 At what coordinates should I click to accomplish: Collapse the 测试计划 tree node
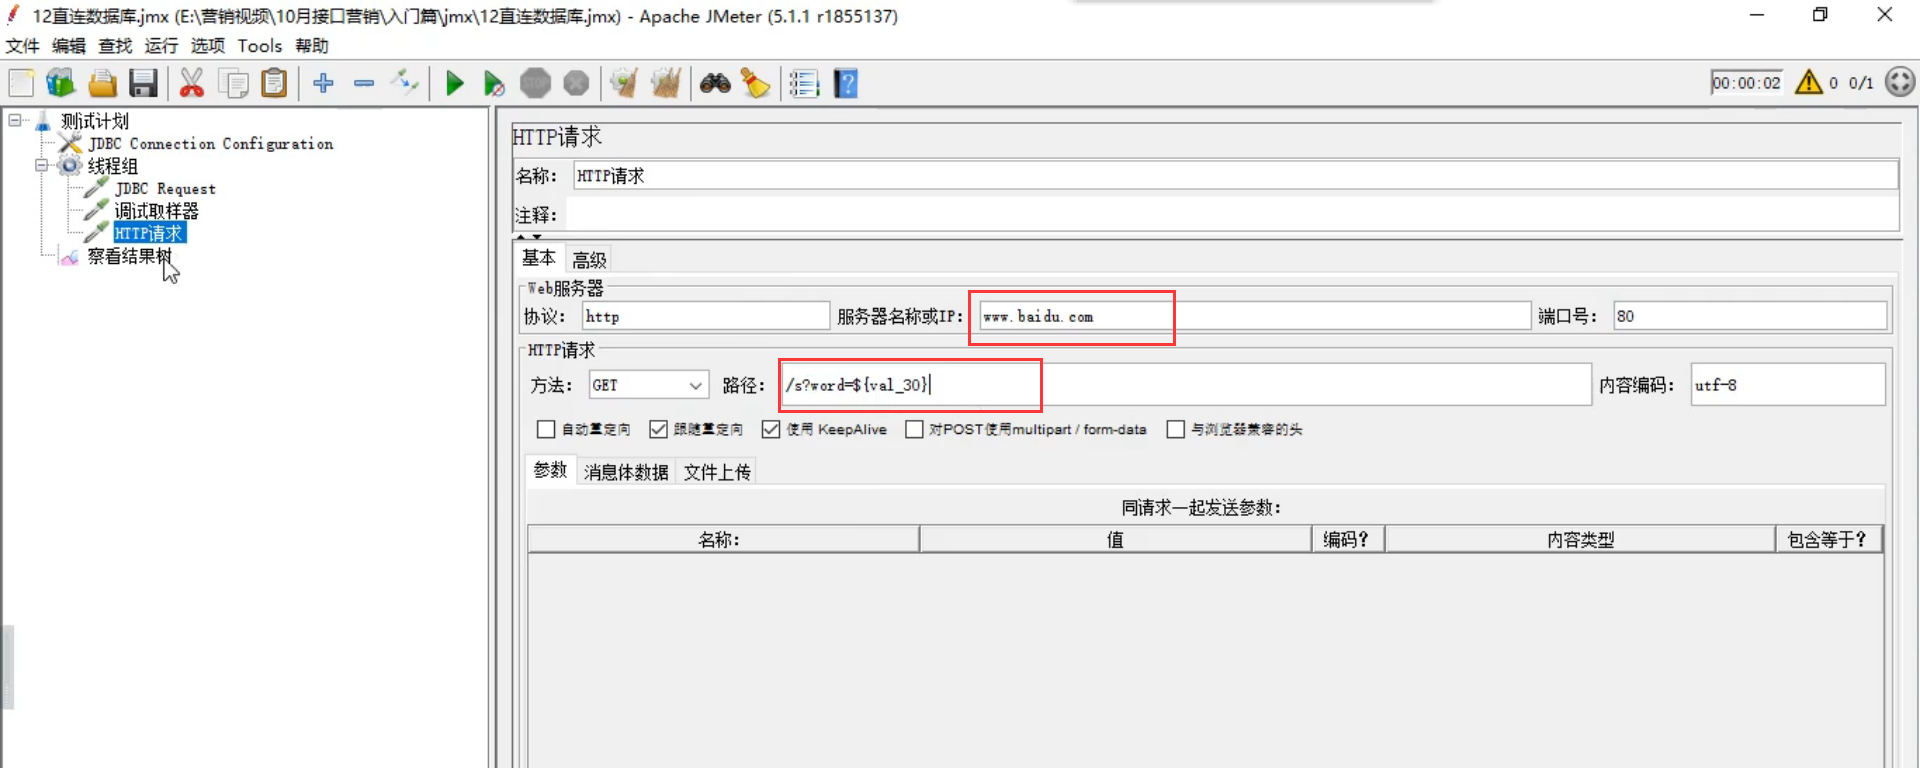[15, 120]
